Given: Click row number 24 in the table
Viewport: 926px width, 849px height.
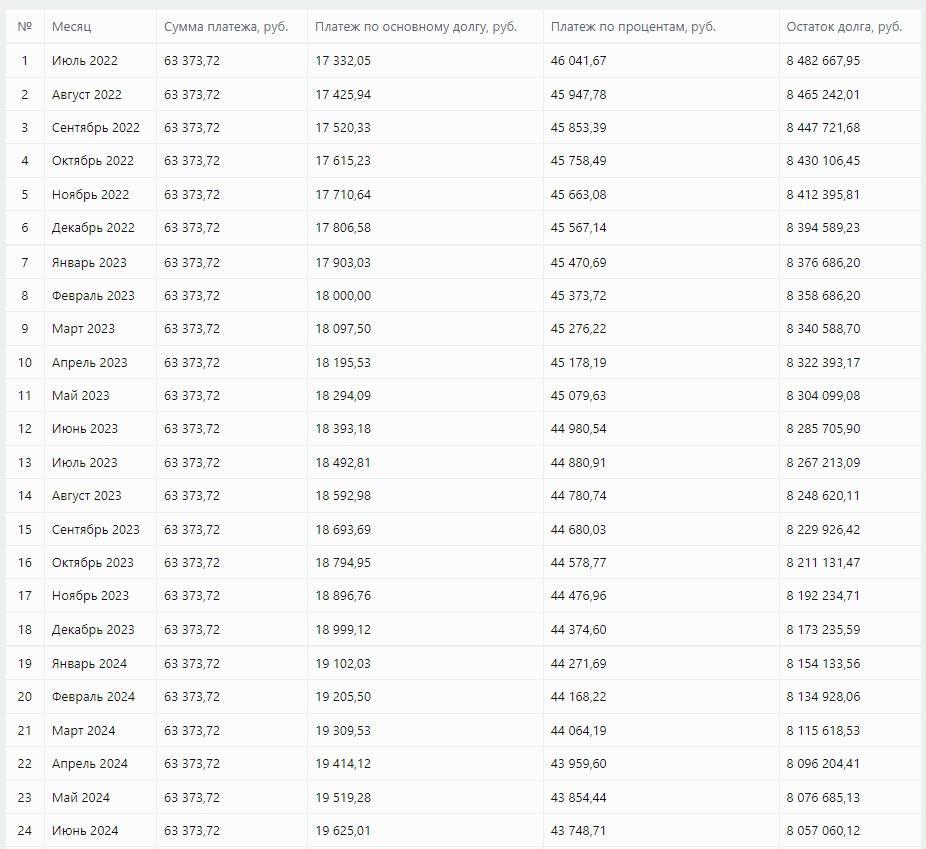Looking at the screenshot, I should coord(25,831).
